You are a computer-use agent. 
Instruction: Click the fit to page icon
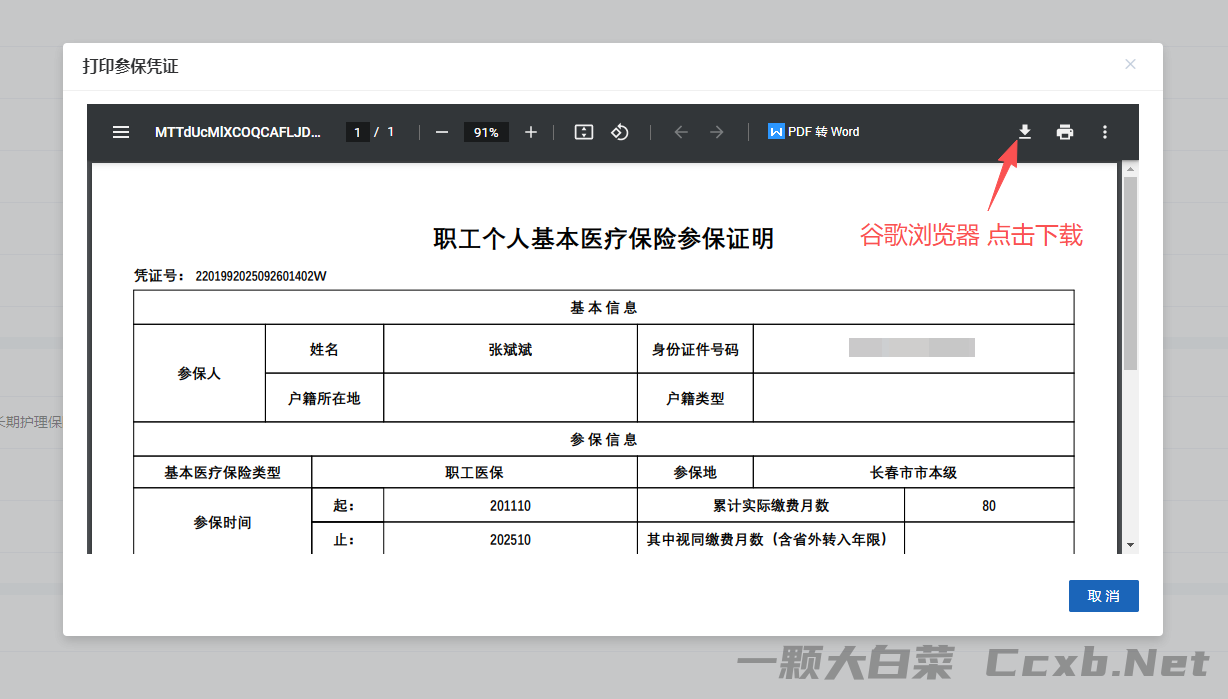pyautogui.click(x=584, y=132)
